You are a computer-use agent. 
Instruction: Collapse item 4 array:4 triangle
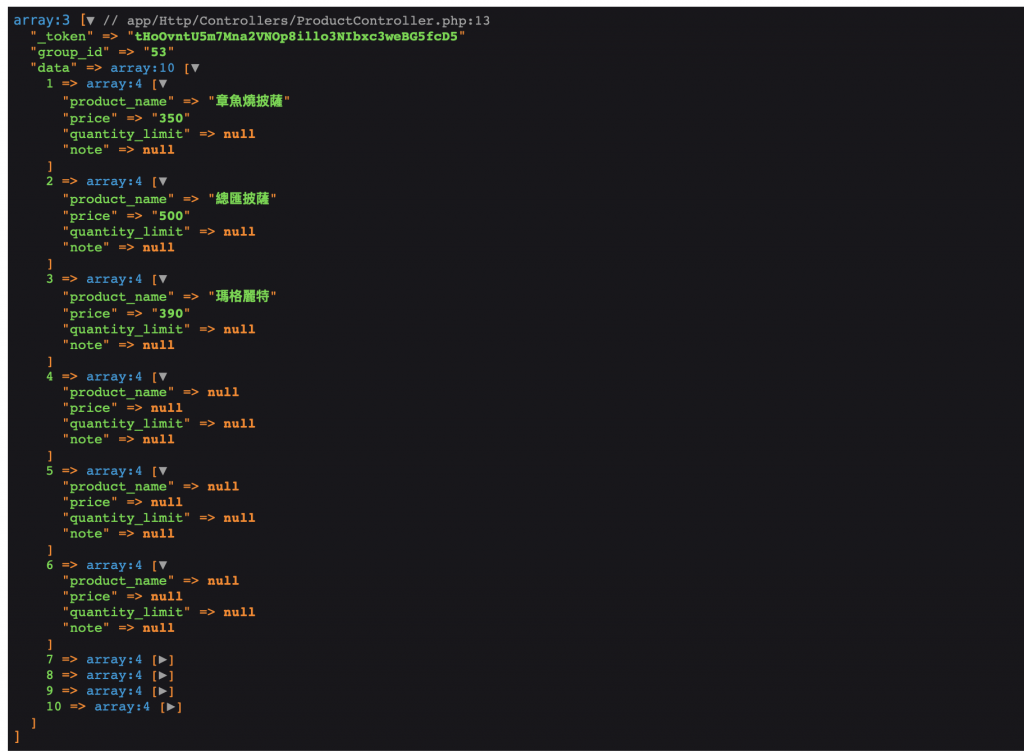coord(163,377)
